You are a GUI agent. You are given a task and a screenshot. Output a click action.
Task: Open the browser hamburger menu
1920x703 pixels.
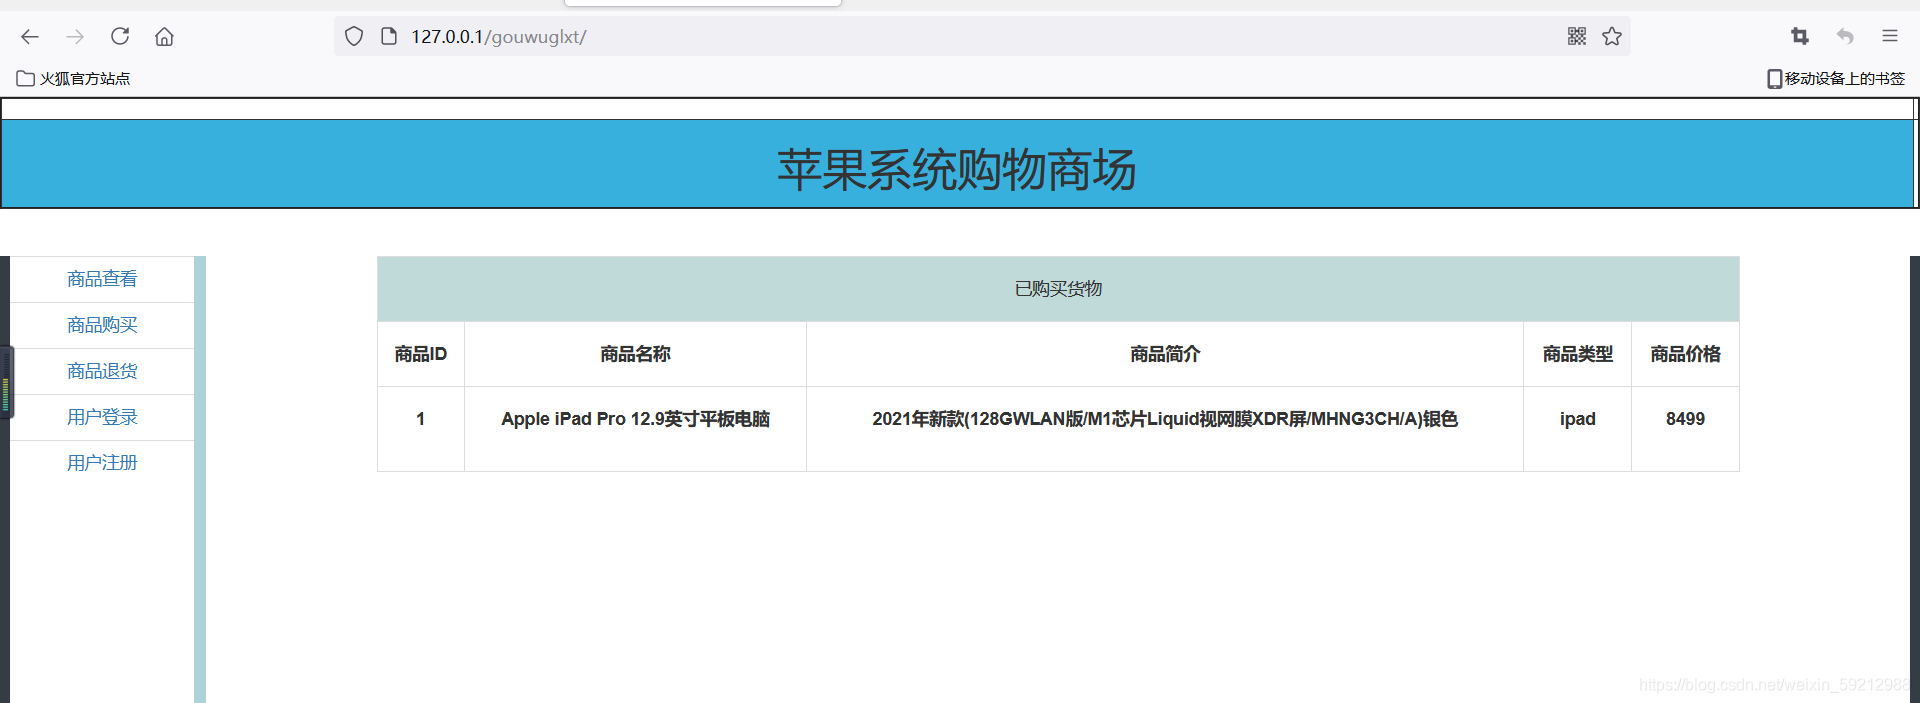pos(1890,37)
